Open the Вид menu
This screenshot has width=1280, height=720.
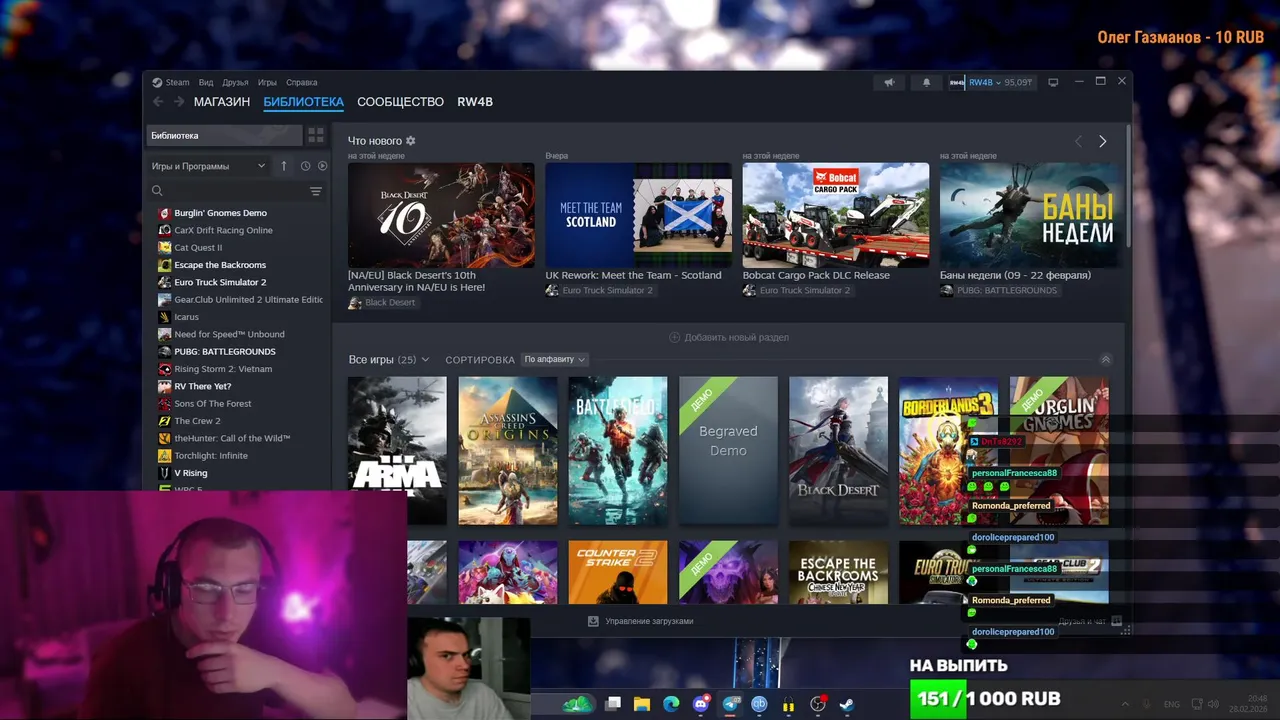click(206, 82)
